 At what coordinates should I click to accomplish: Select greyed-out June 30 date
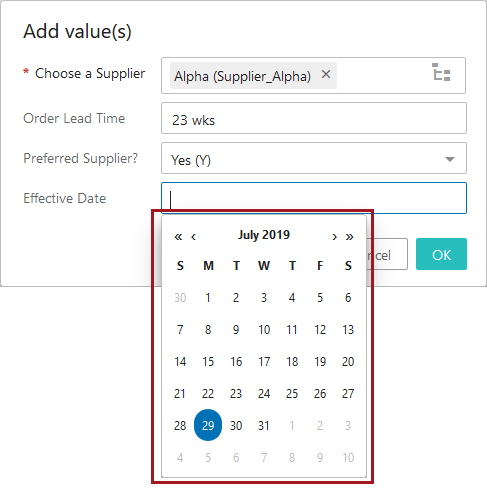click(x=180, y=297)
